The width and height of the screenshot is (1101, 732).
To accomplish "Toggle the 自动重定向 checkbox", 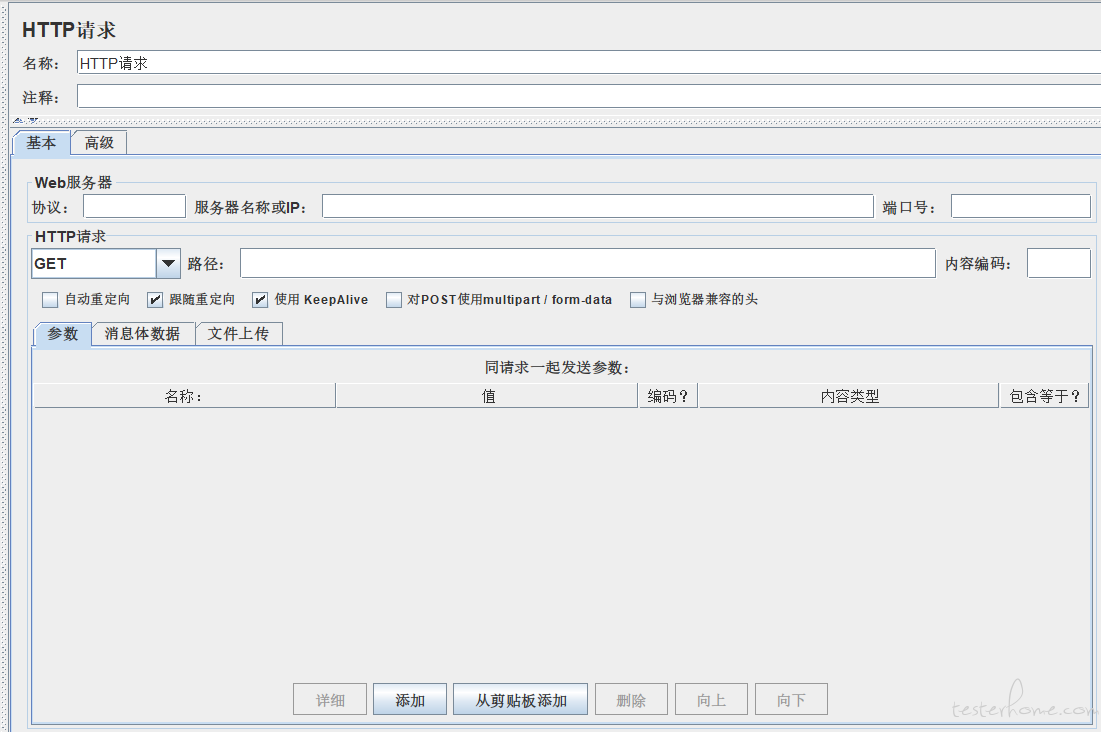I will coord(50,300).
